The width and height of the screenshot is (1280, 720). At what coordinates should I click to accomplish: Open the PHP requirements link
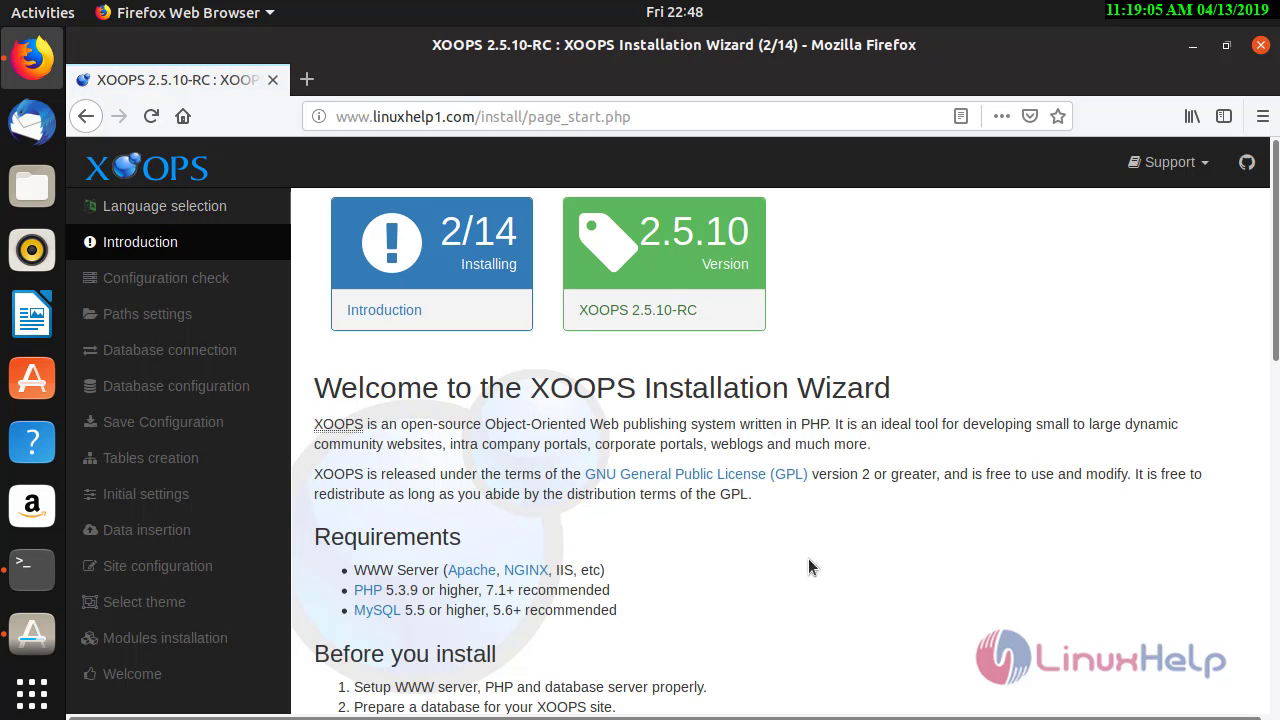pos(368,590)
